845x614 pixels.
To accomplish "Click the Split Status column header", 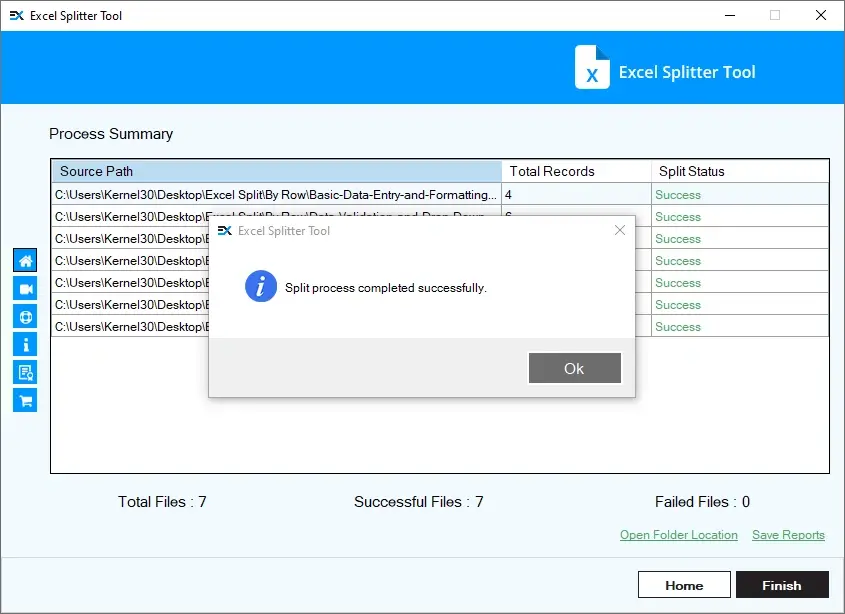I will click(738, 171).
